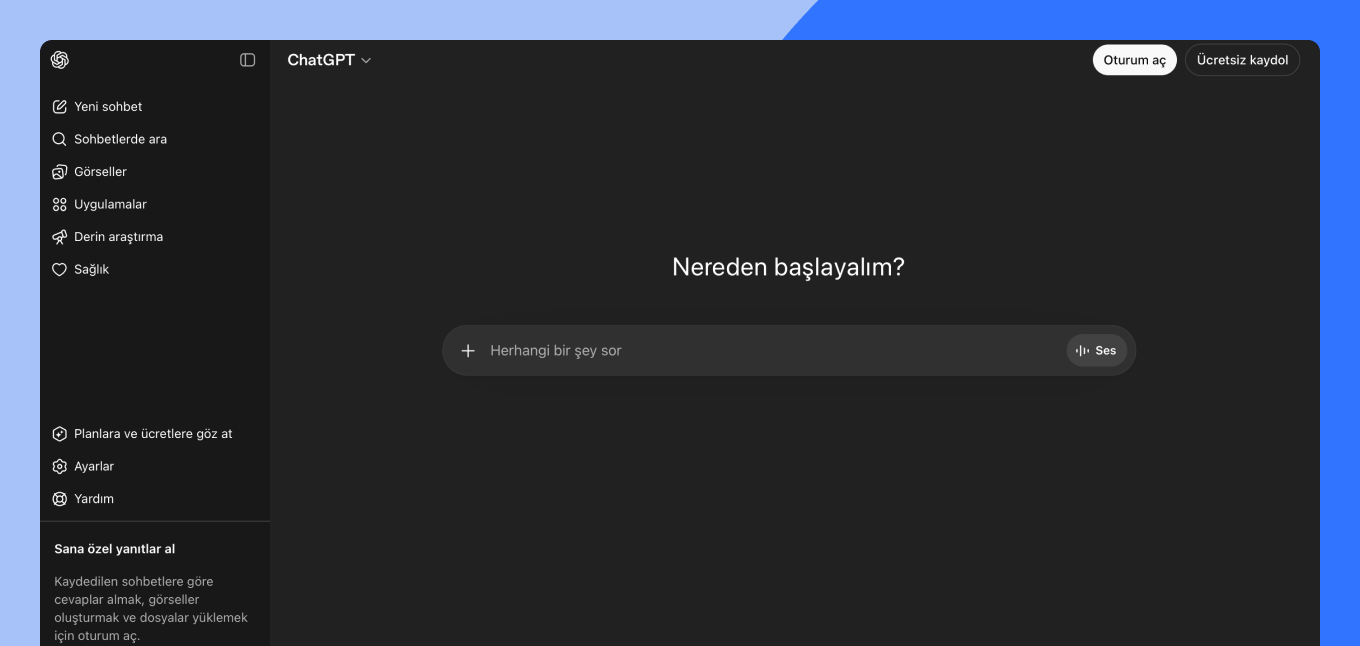Image resolution: width=1360 pixels, height=646 pixels.
Task: Click the Görseller images icon
Action: click(59, 172)
